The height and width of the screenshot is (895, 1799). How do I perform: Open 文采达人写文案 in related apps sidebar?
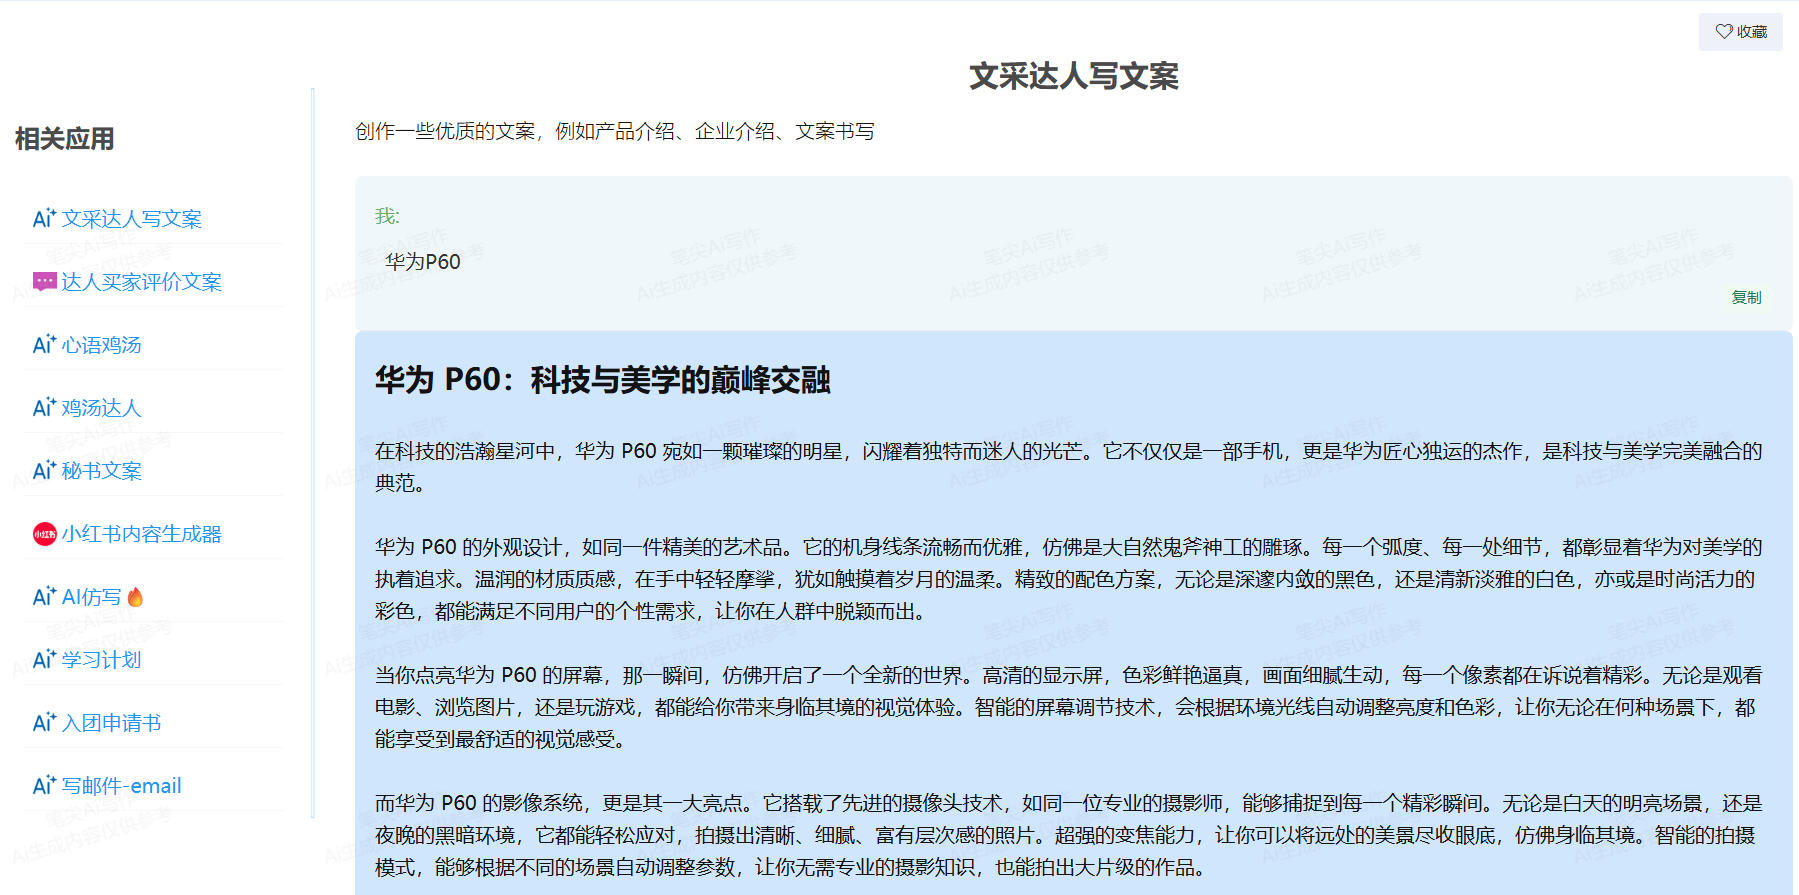tap(131, 219)
